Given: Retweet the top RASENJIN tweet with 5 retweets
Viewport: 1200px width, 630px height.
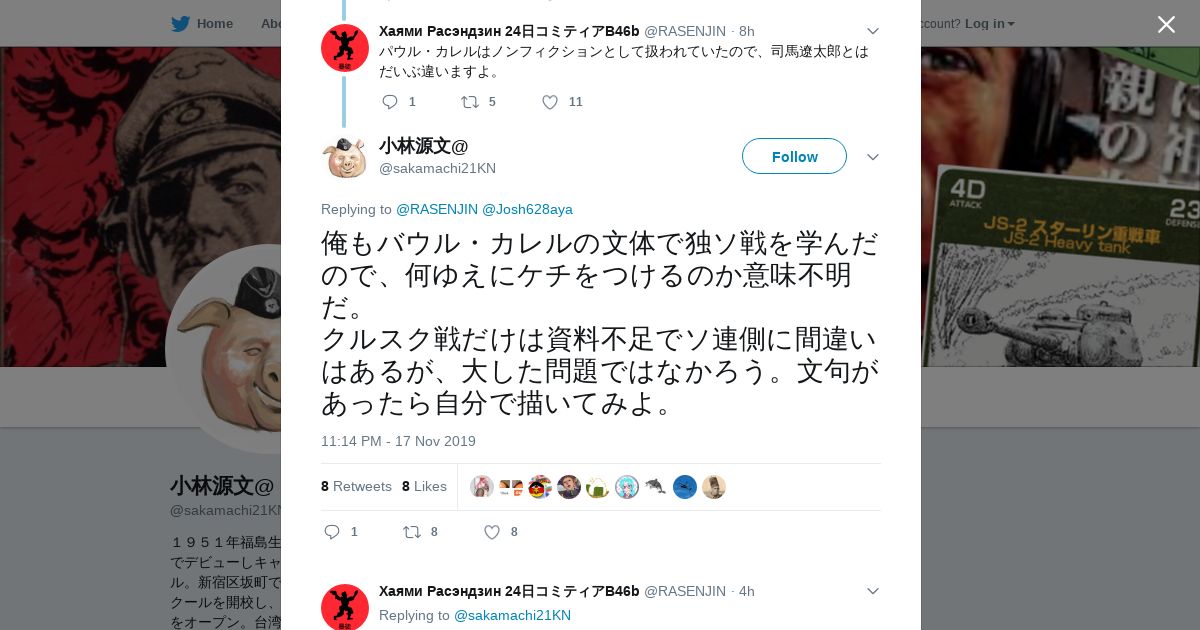Looking at the screenshot, I should coord(470,102).
